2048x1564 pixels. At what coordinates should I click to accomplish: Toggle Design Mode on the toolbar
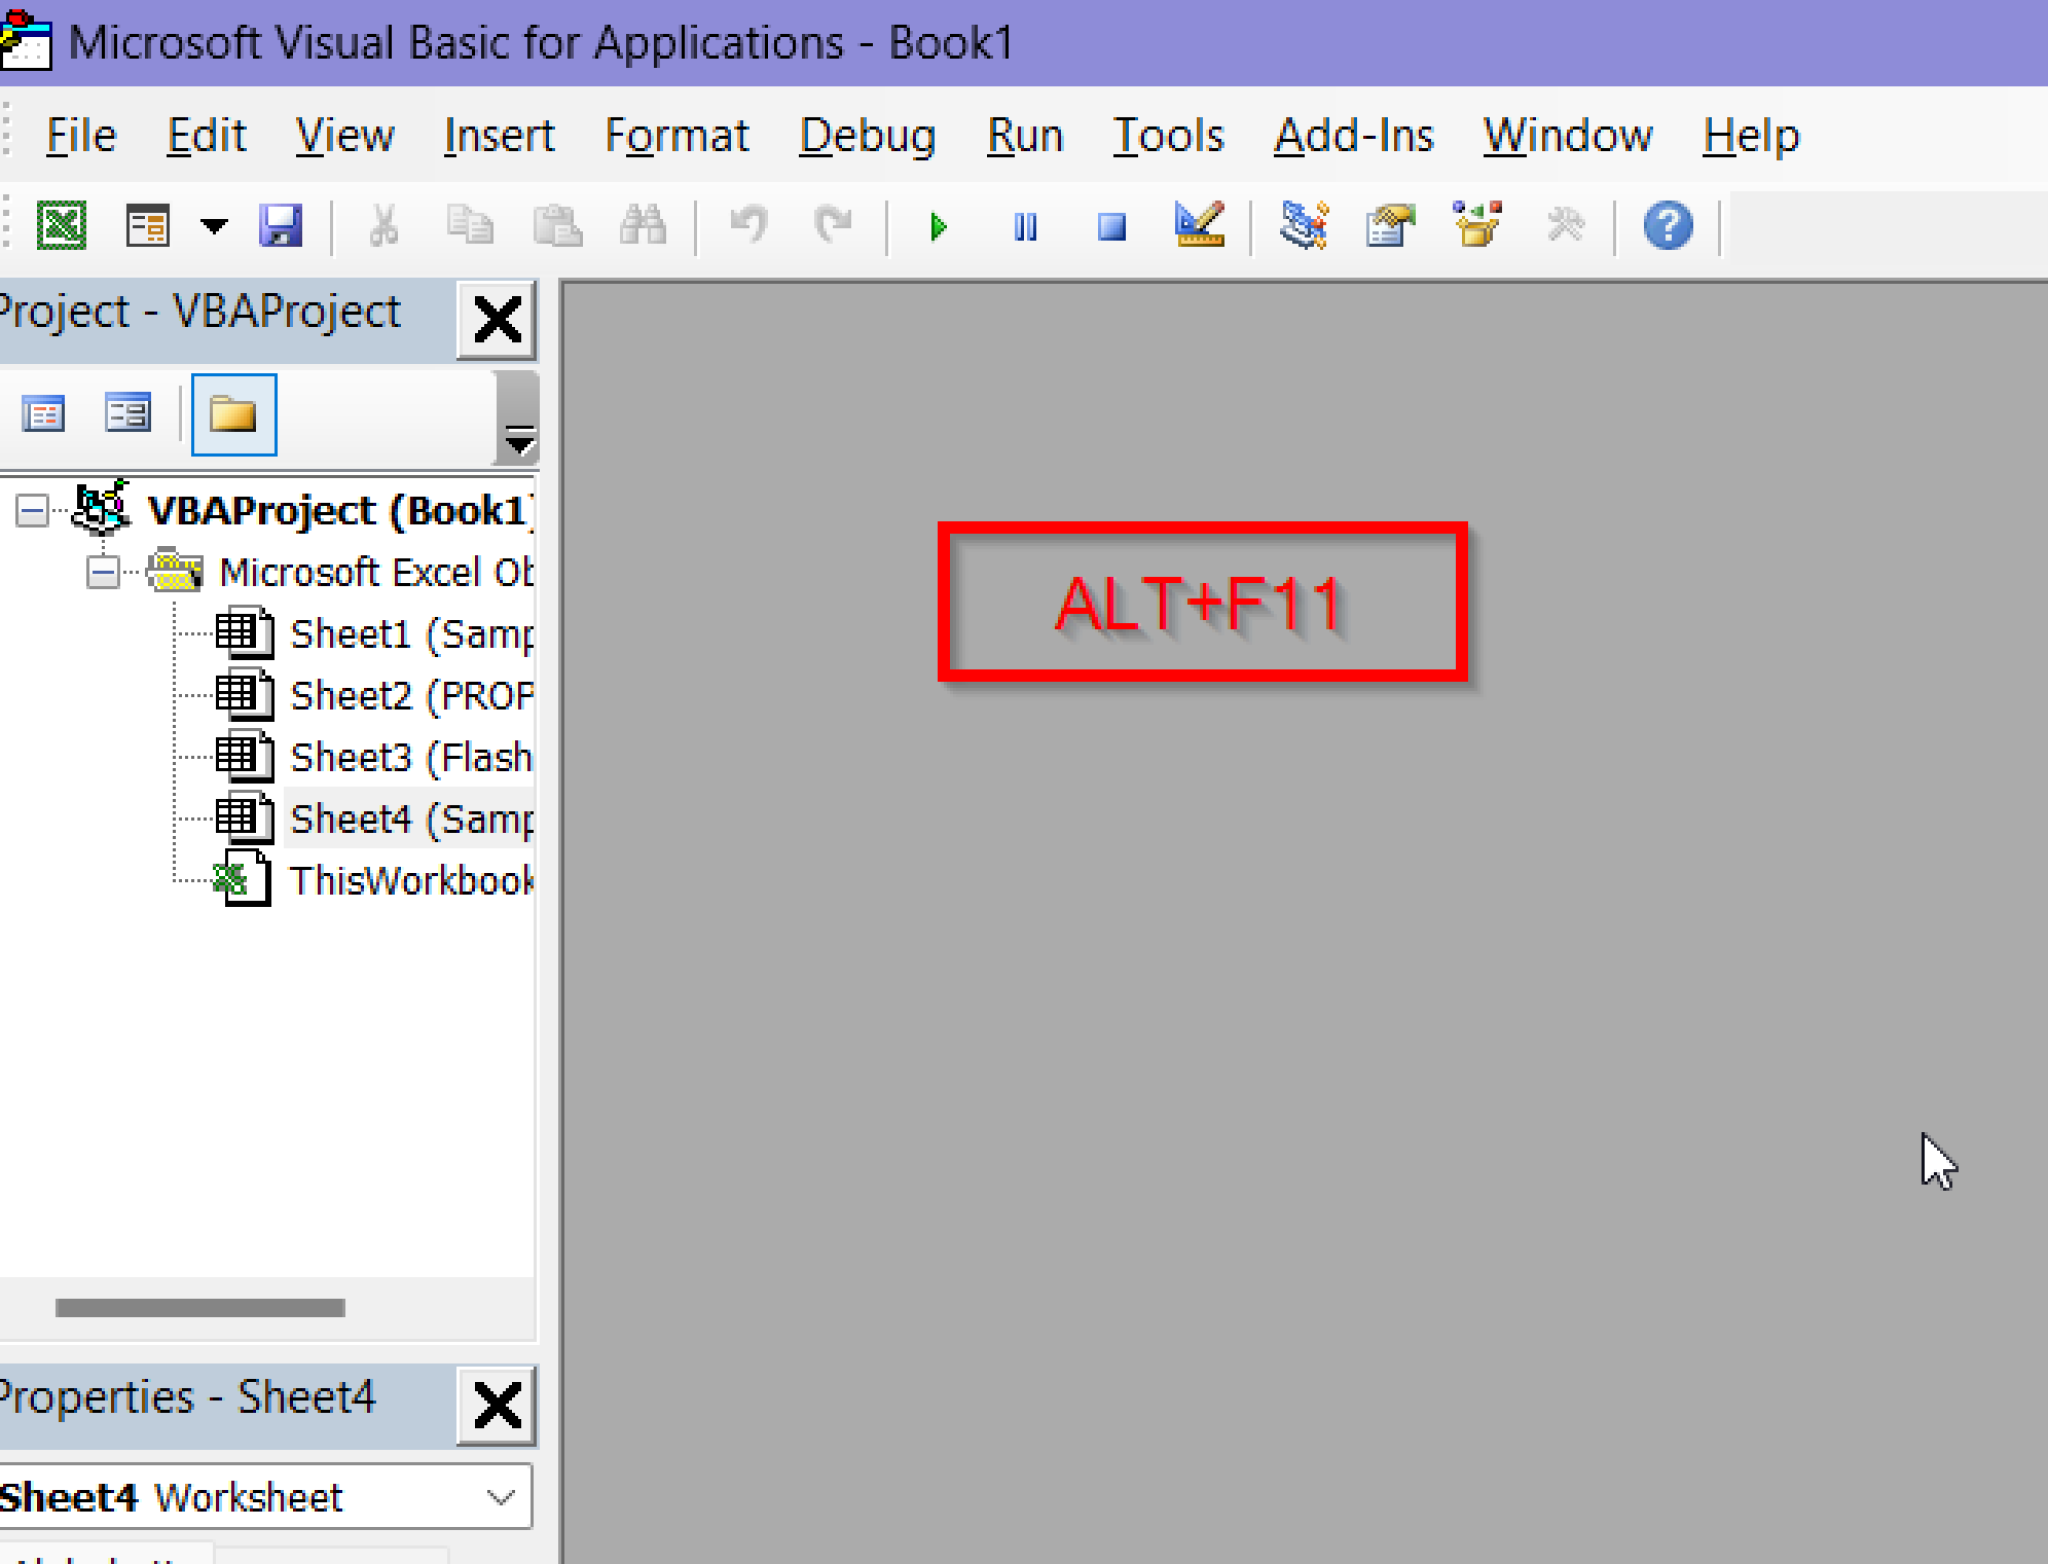tap(1198, 226)
